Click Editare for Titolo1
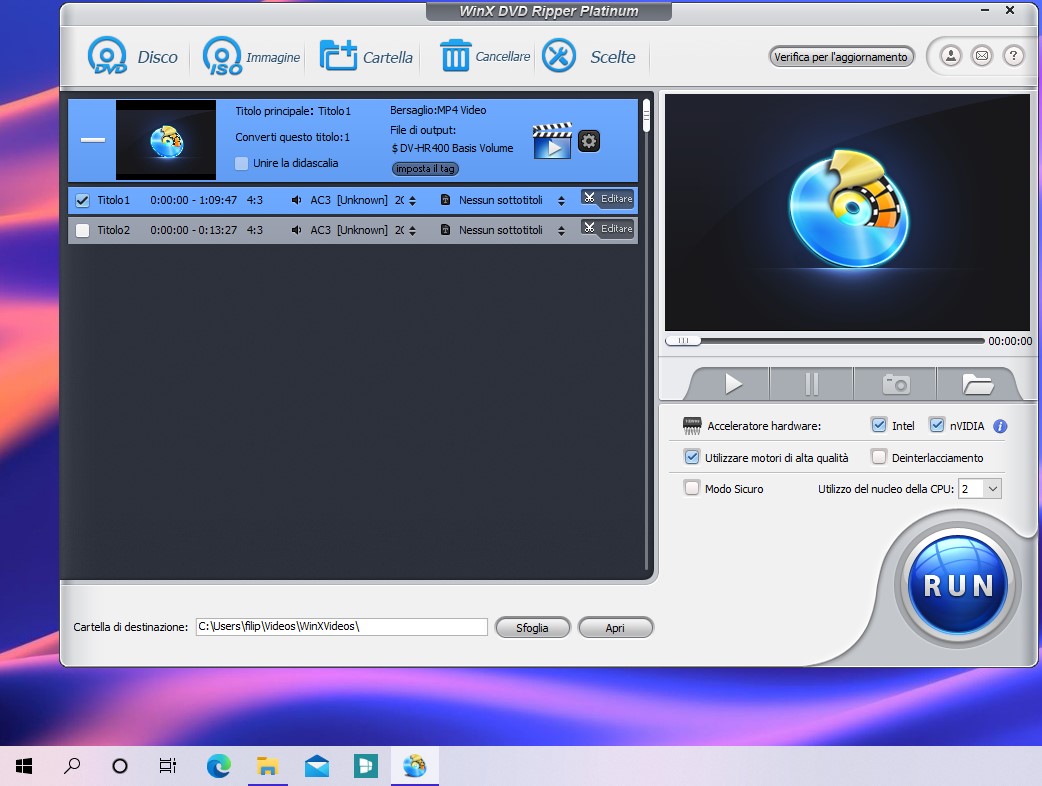The width and height of the screenshot is (1042, 786). click(x=607, y=199)
